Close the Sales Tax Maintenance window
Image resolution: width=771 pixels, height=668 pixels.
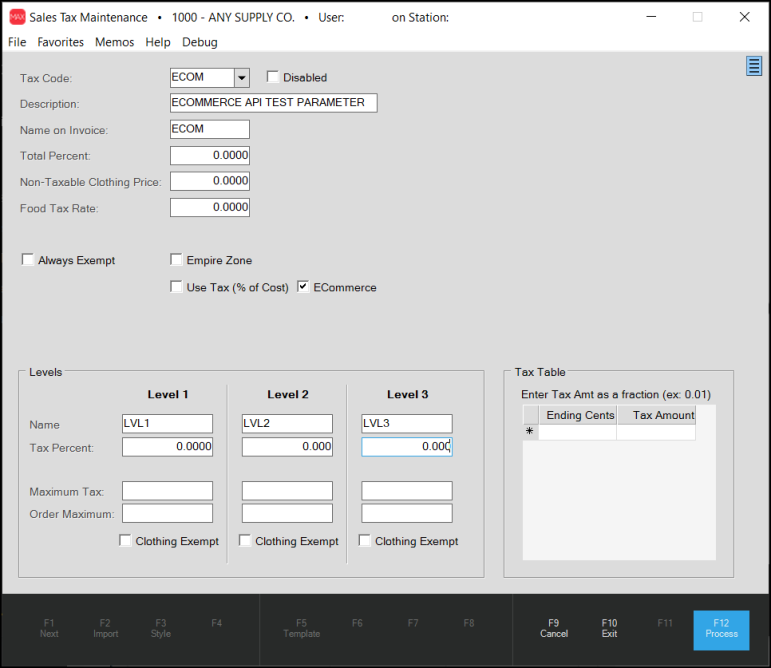(x=744, y=17)
